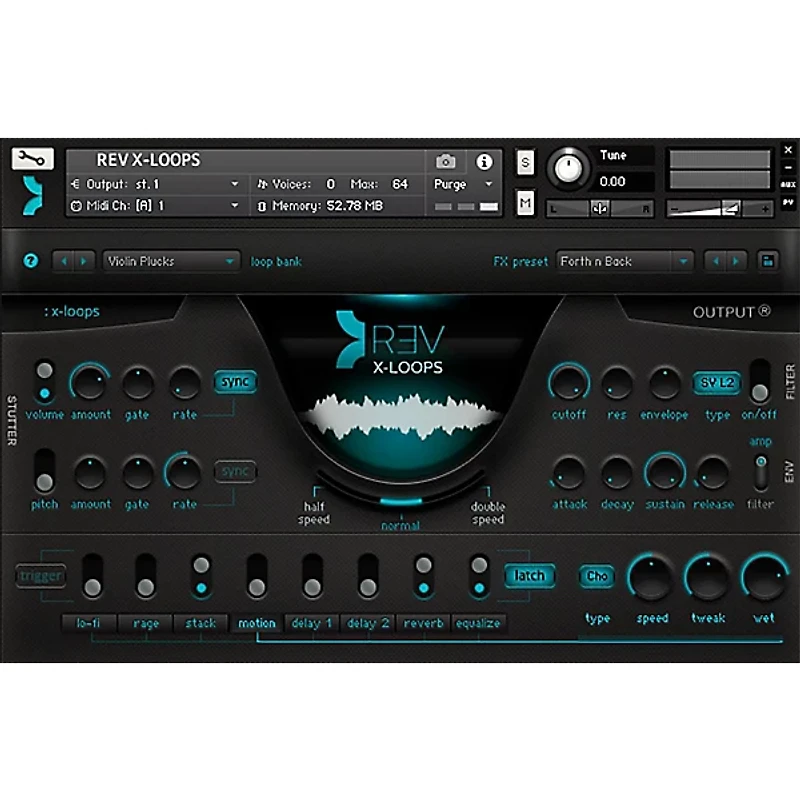The image size is (800, 800).
Task: Open instrument details with the i icon
Action: tap(486, 162)
